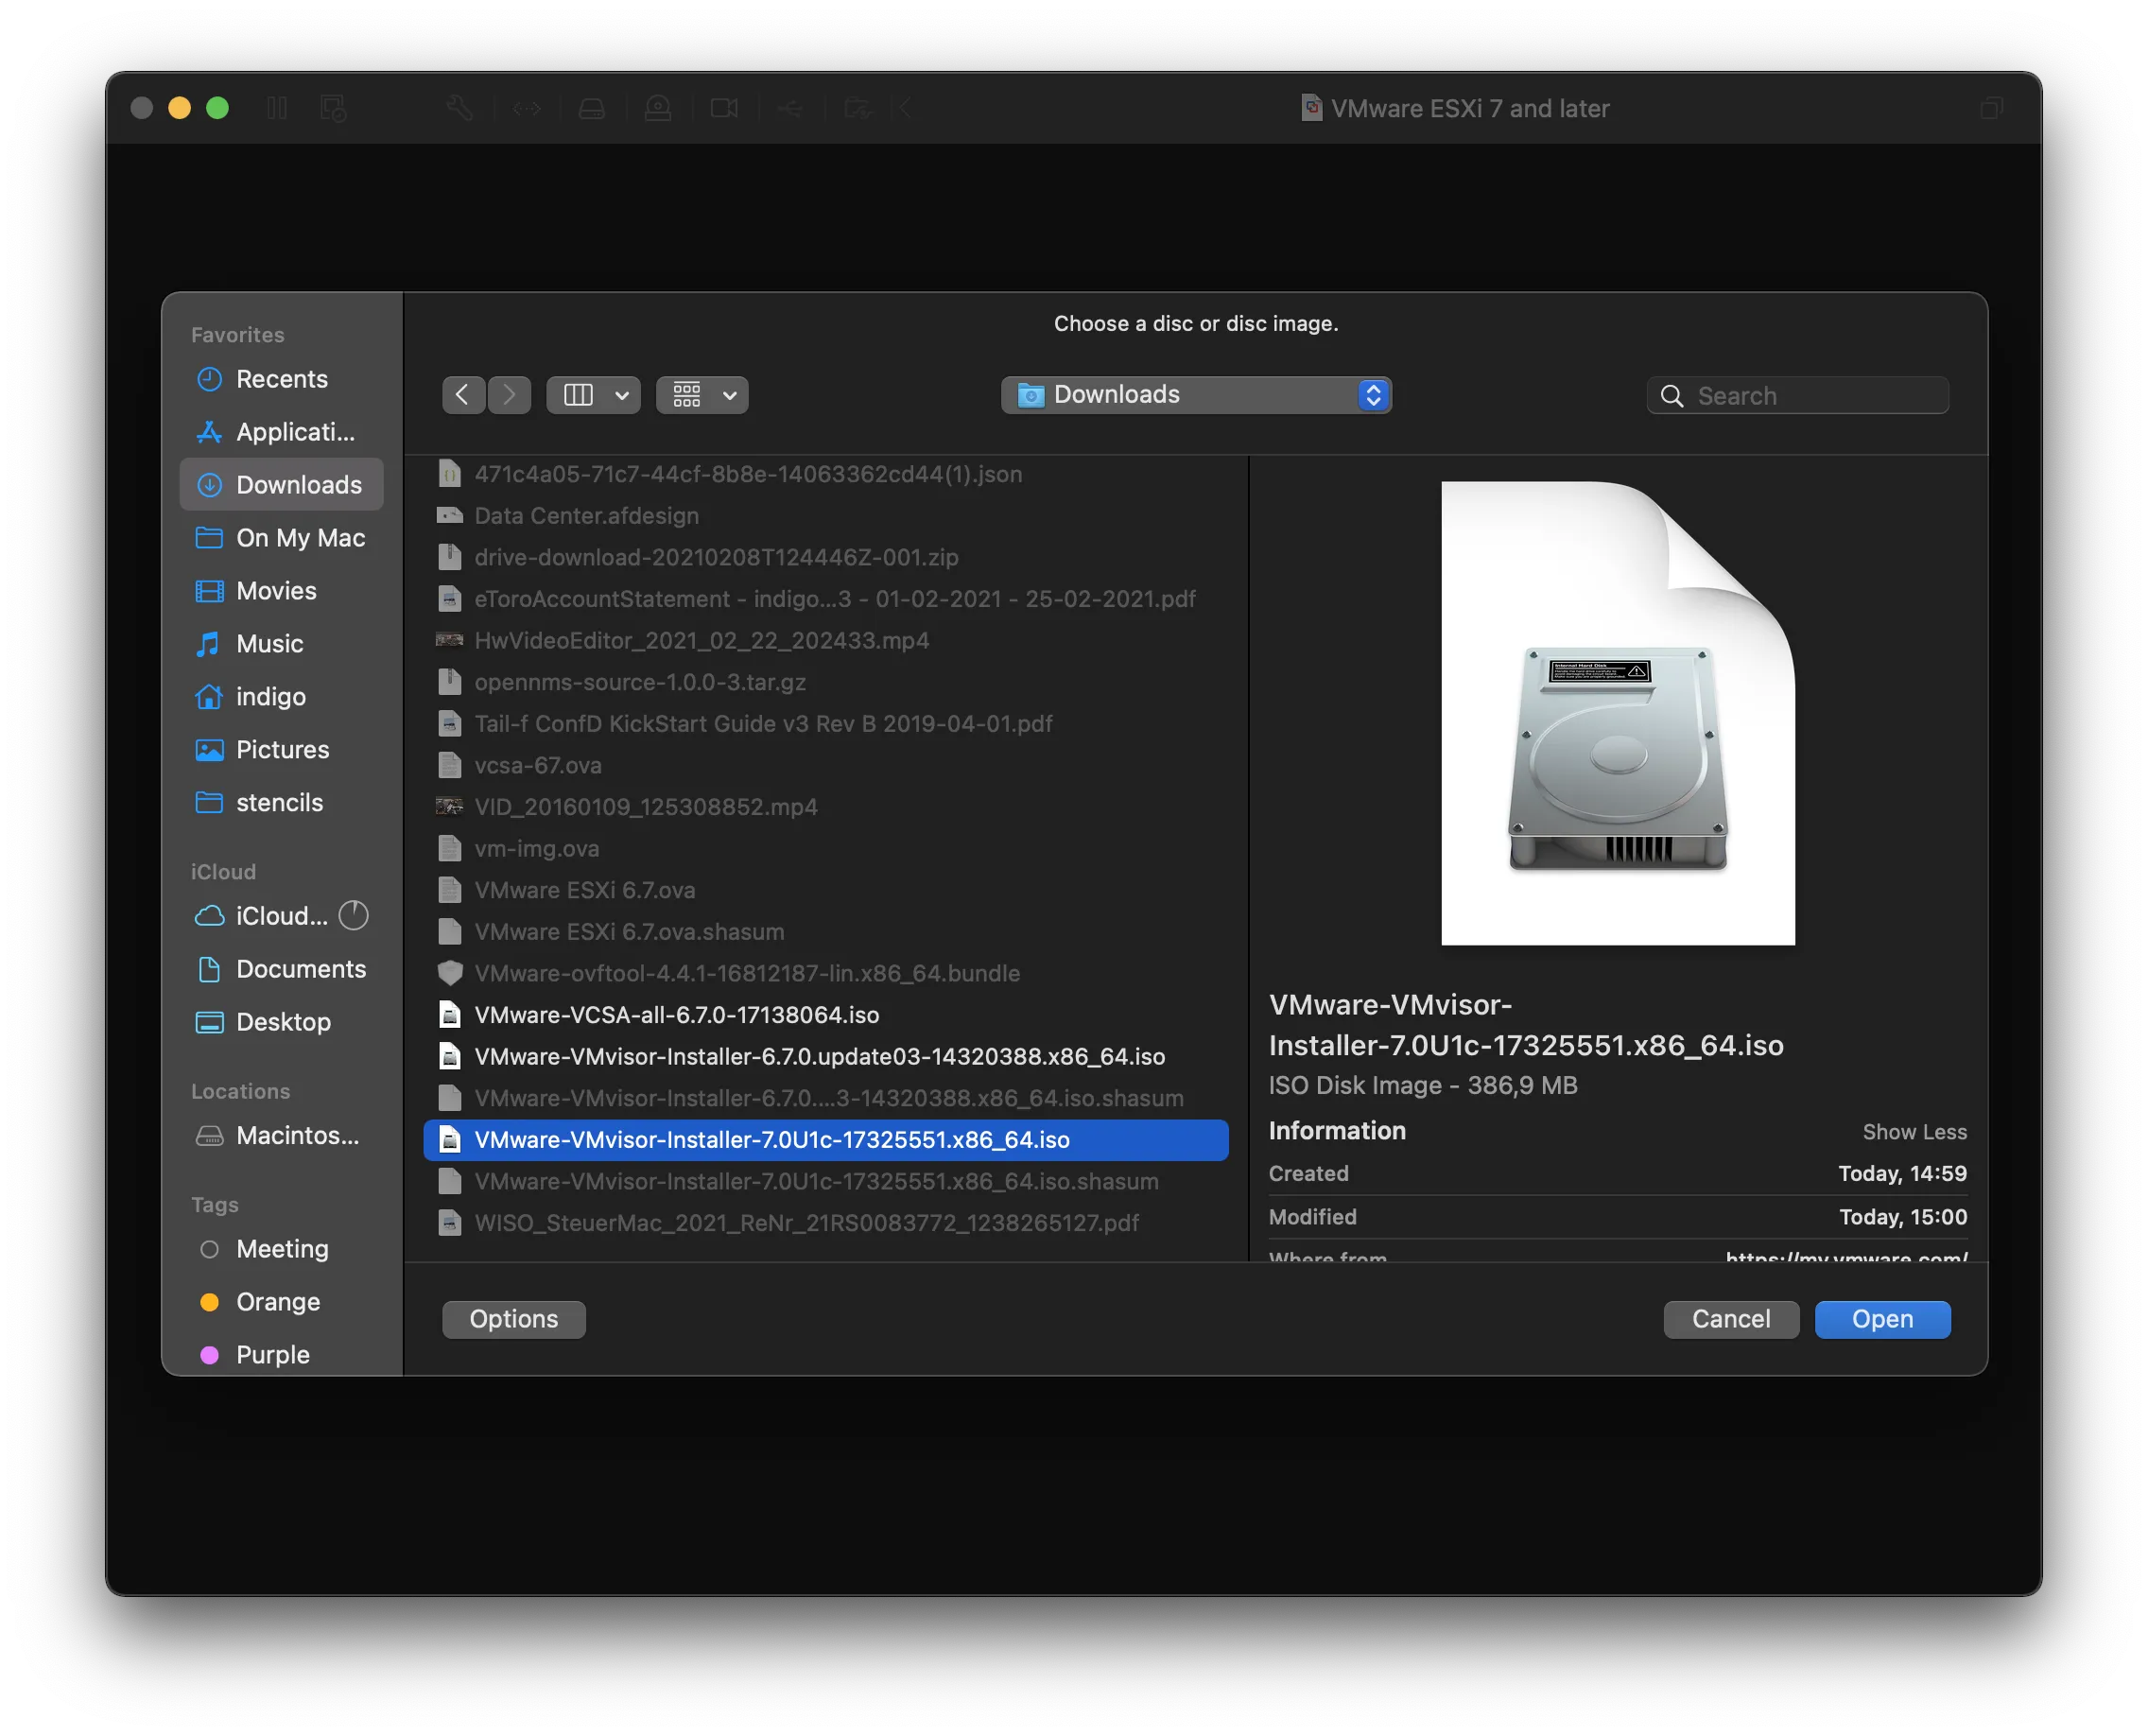Click the back navigation arrow button

pos(463,395)
